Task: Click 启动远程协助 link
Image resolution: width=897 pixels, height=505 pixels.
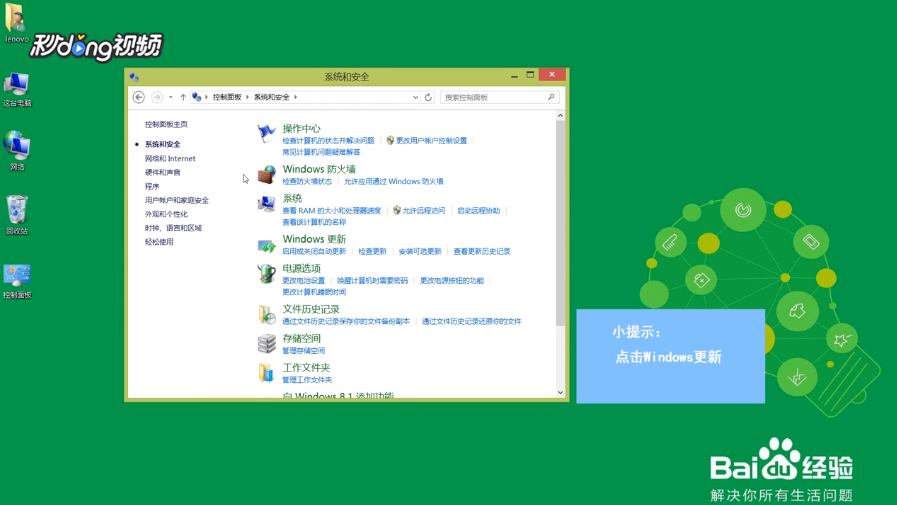Action: coord(479,210)
